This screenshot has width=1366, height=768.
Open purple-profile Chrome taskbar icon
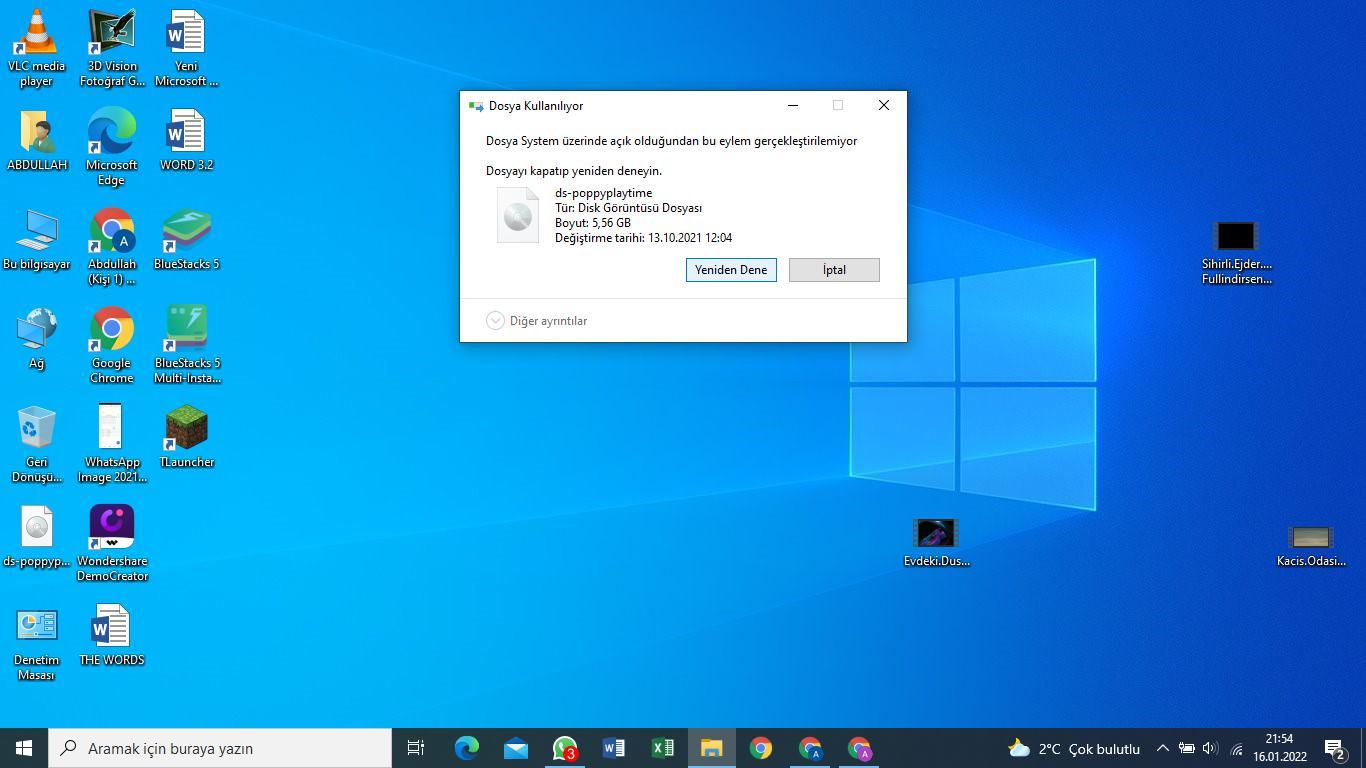[x=859, y=748]
